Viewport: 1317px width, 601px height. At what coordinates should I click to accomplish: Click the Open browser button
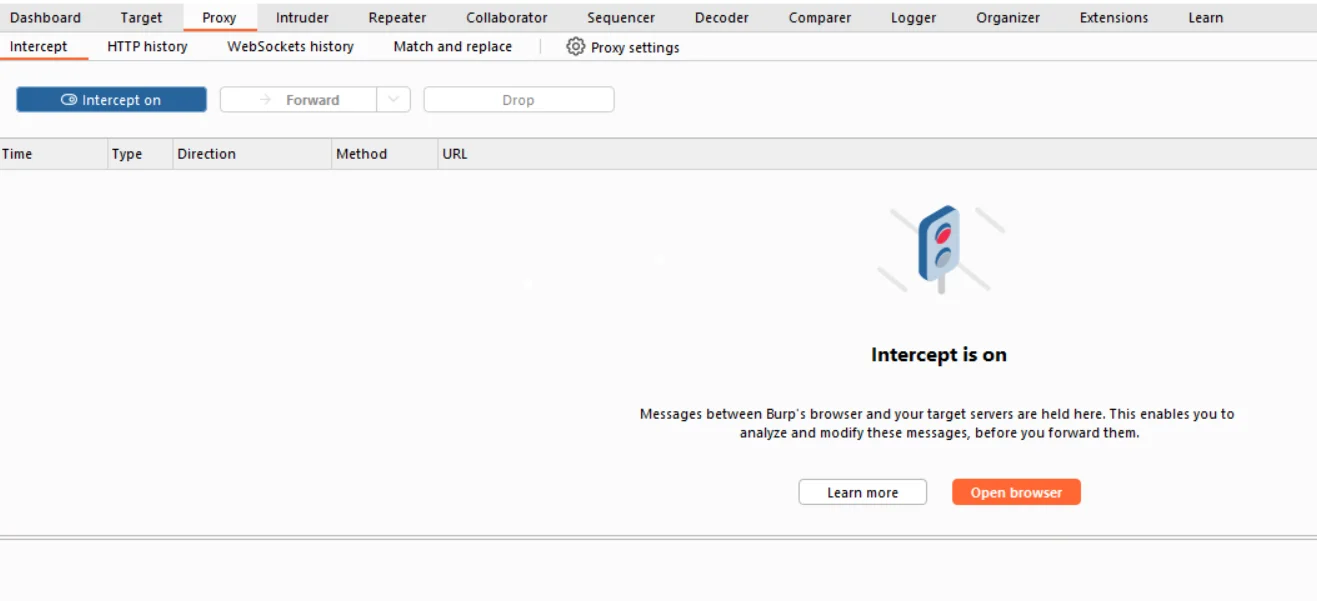1016,492
